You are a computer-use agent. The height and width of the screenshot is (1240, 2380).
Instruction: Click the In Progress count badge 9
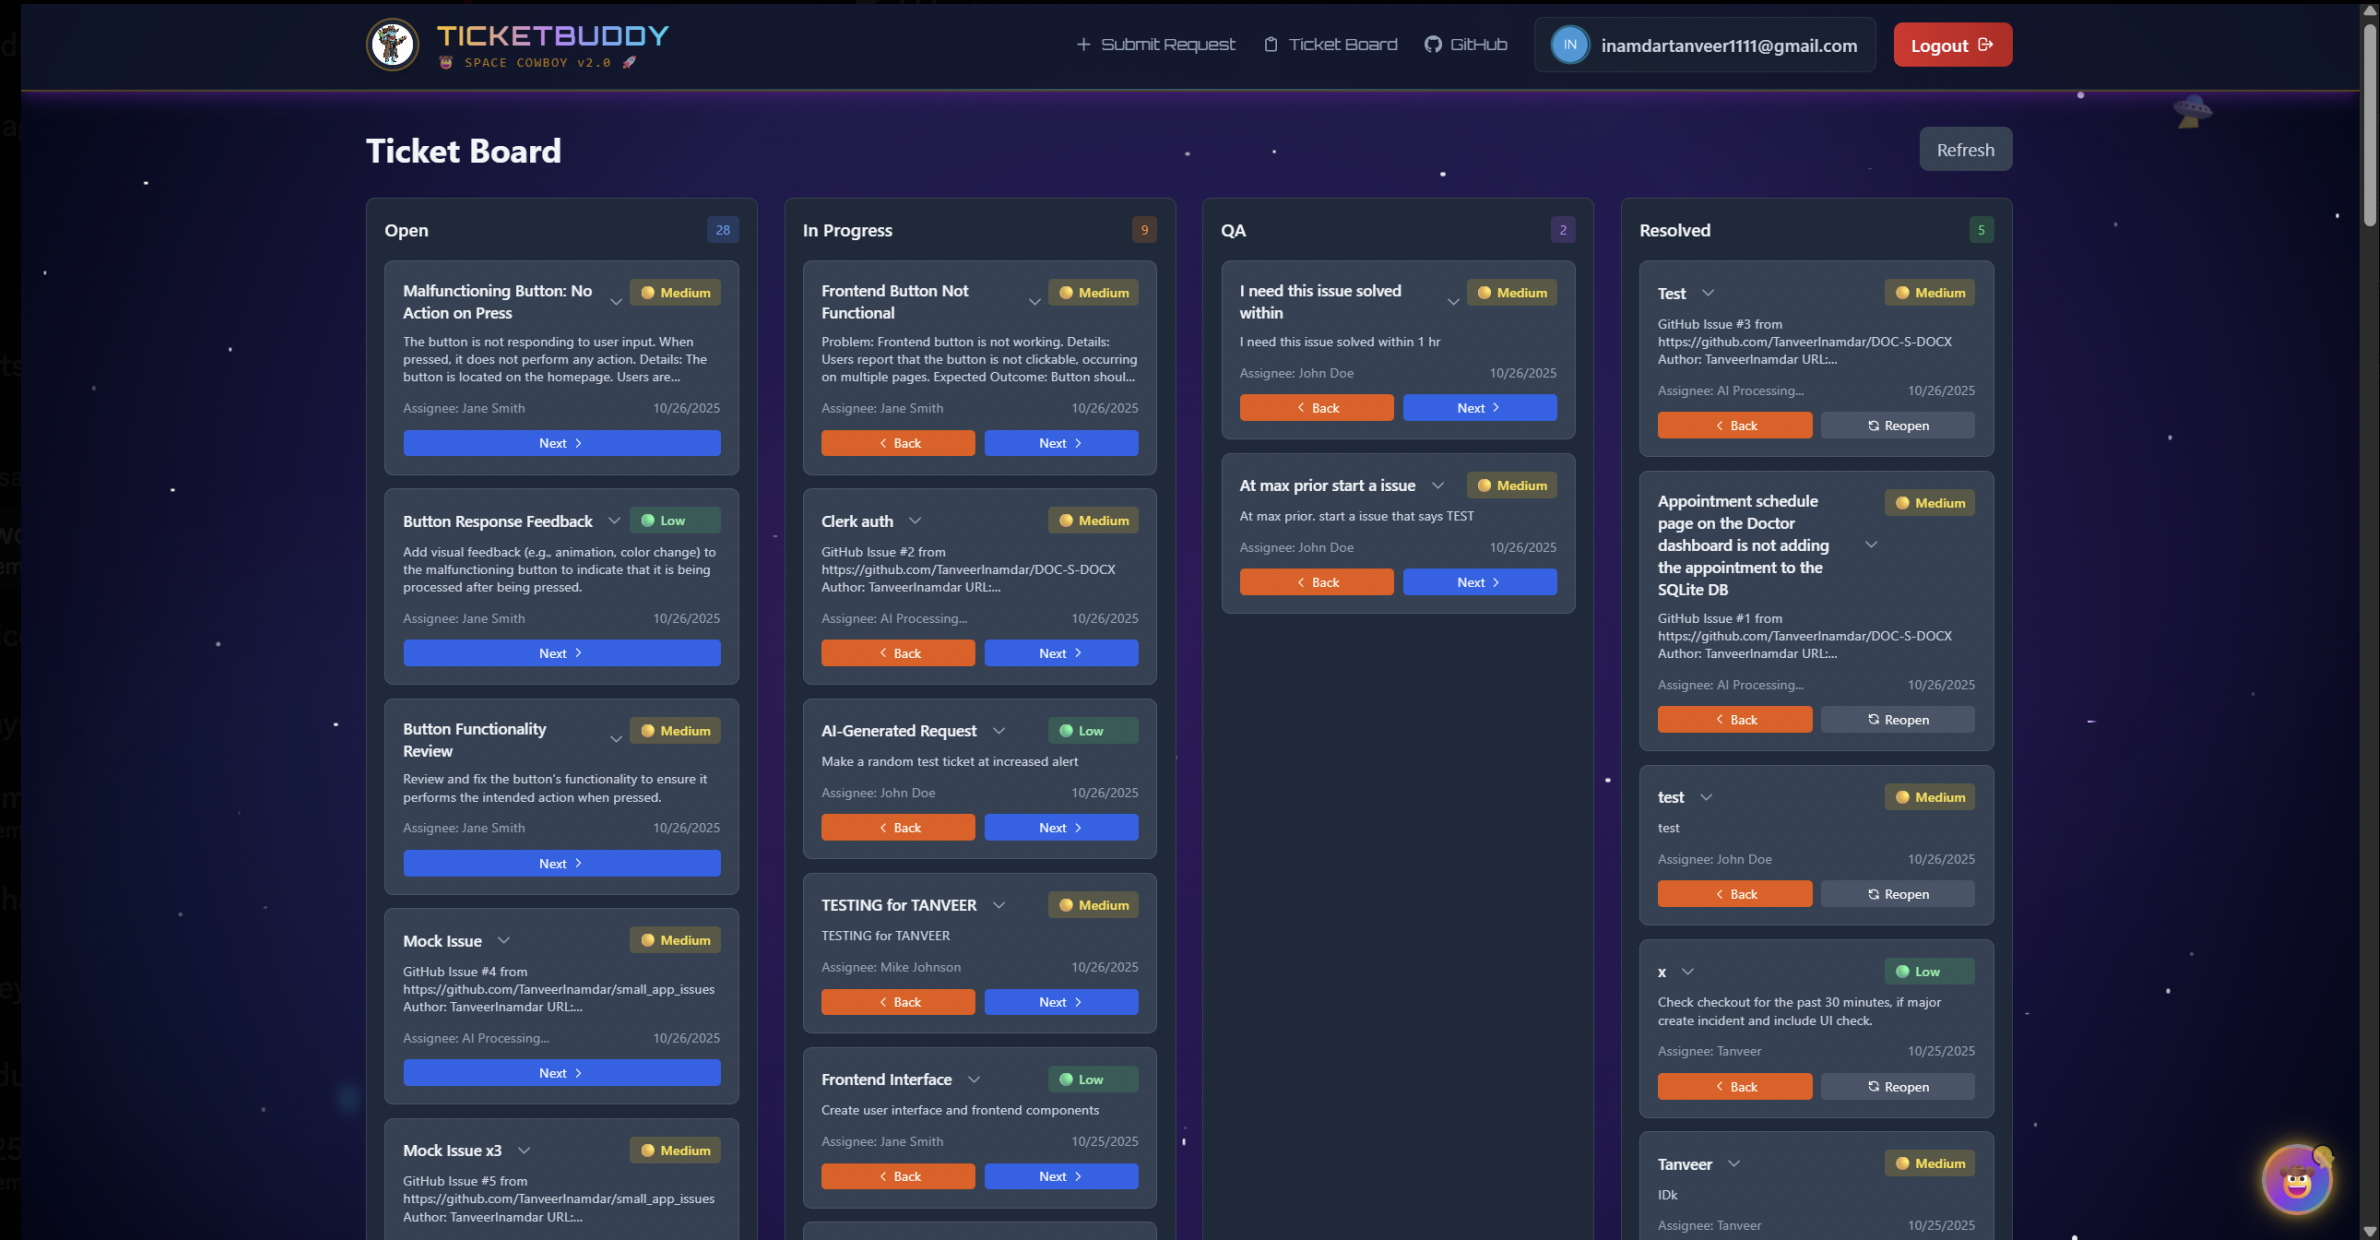pos(1144,230)
